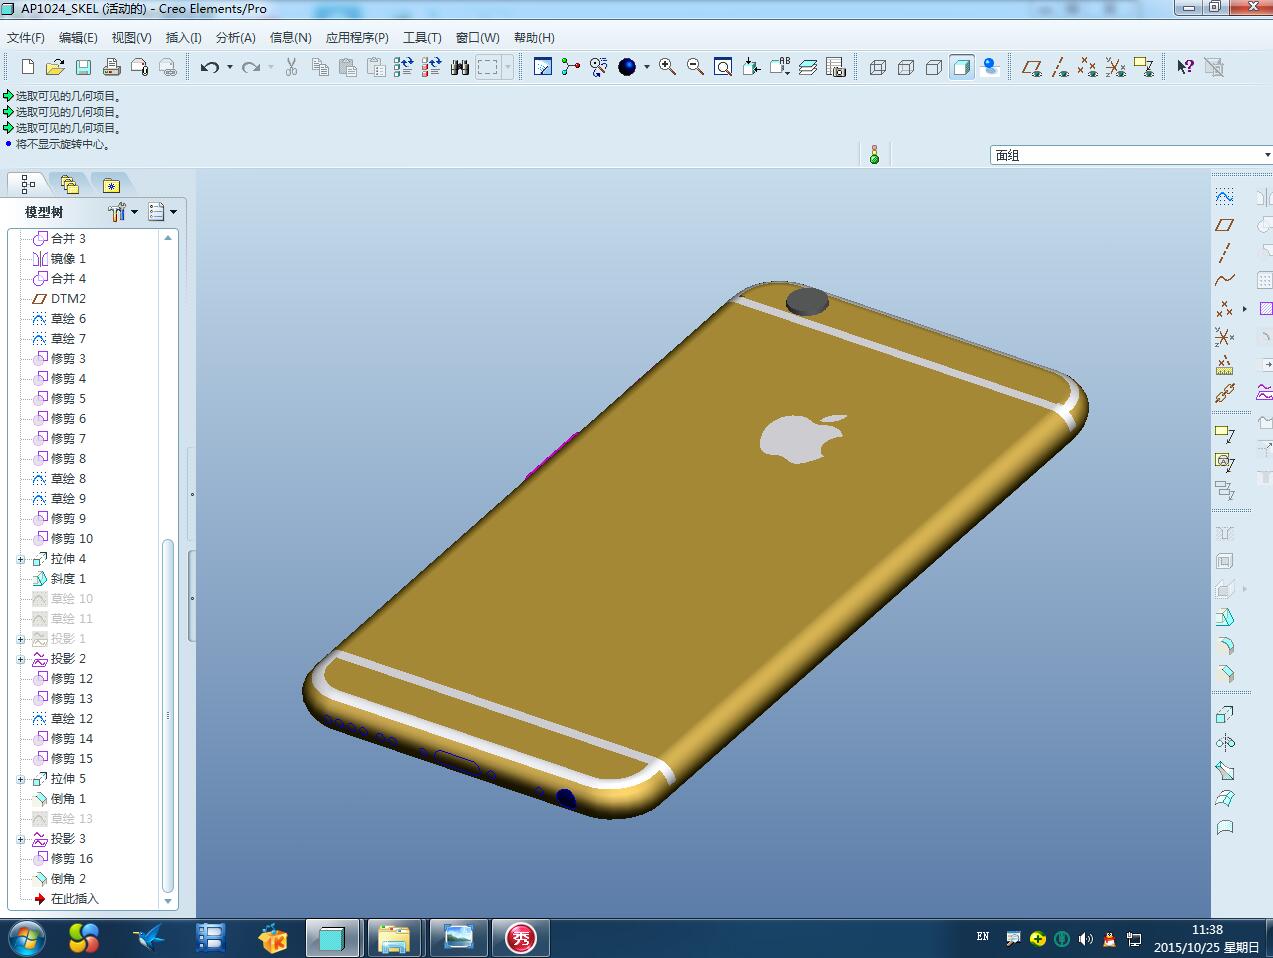The height and width of the screenshot is (958, 1273).
Task: Open the appearance gallery dropdown arrow
Action: (647, 67)
